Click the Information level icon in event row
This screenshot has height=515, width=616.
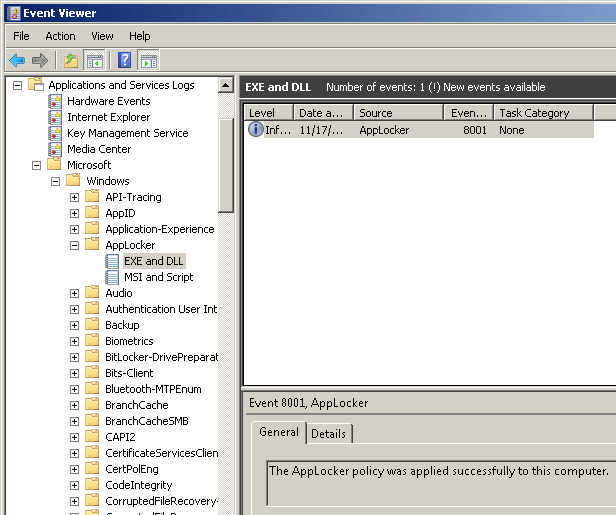click(x=255, y=129)
